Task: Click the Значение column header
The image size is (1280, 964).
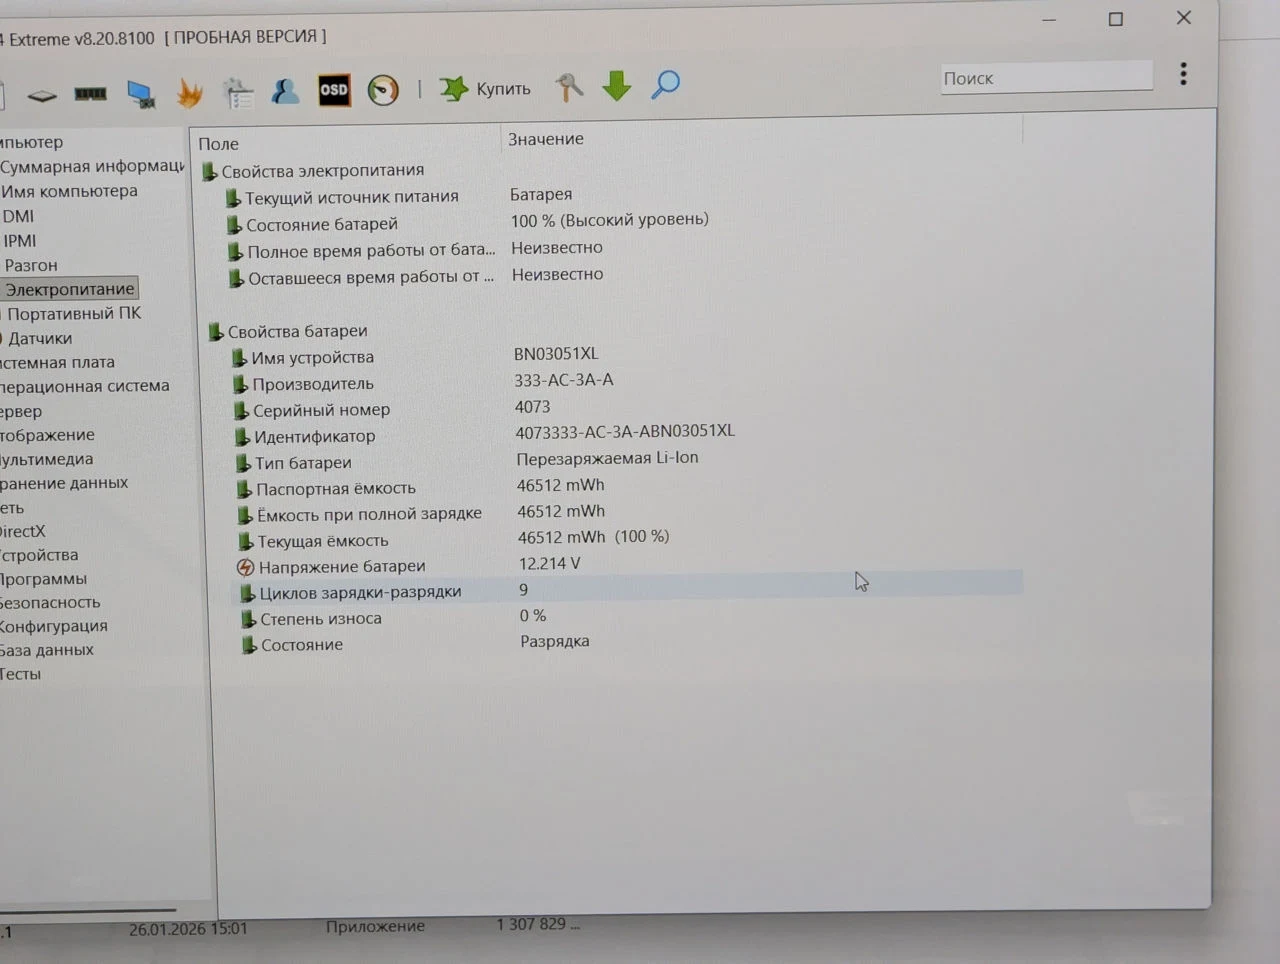Action: [x=546, y=139]
